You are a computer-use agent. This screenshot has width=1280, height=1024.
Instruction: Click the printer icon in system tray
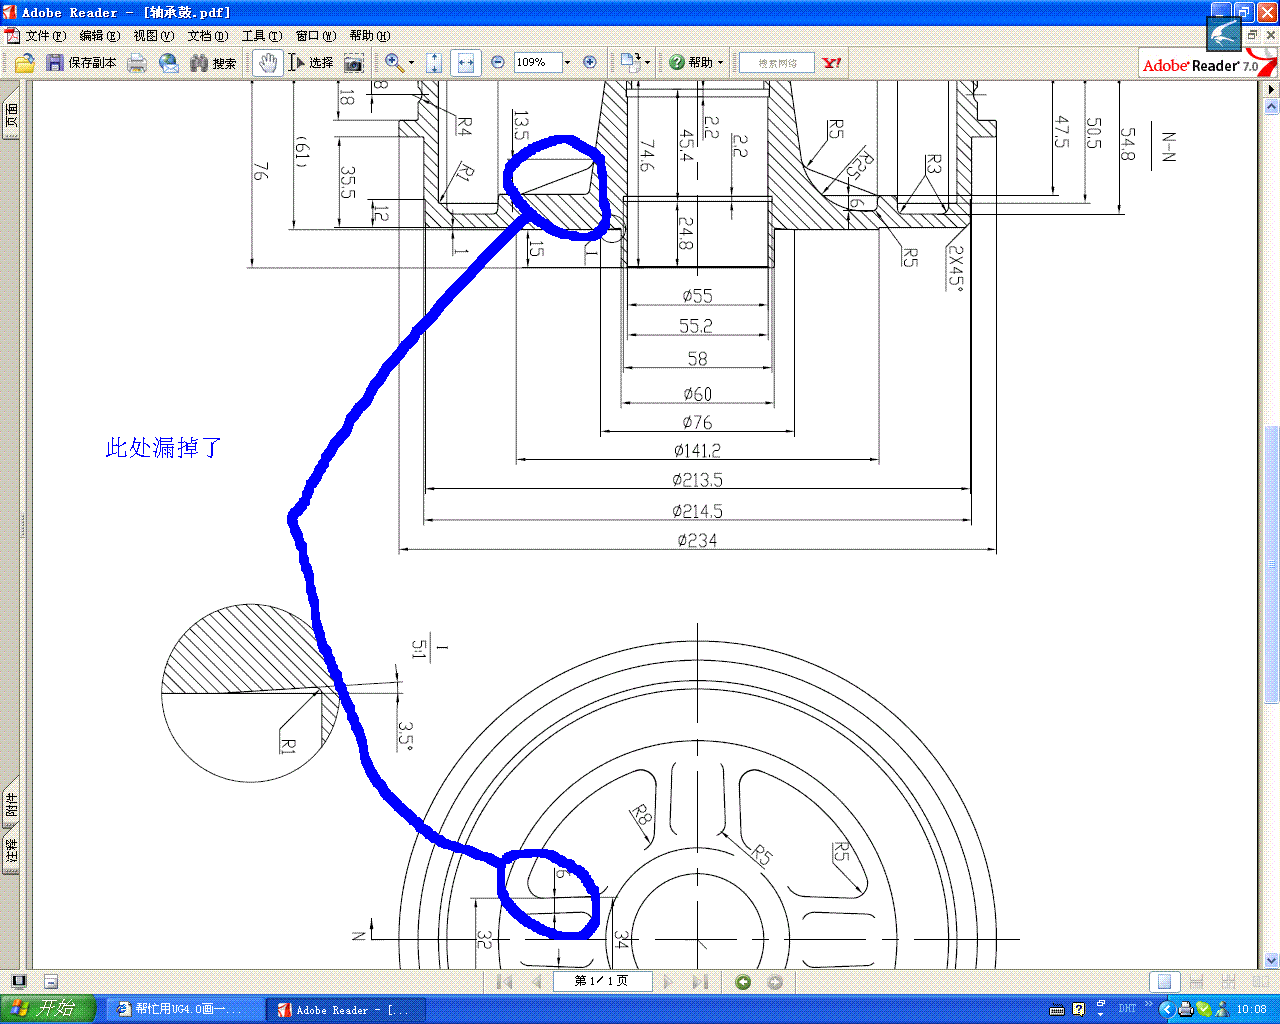(1185, 1009)
